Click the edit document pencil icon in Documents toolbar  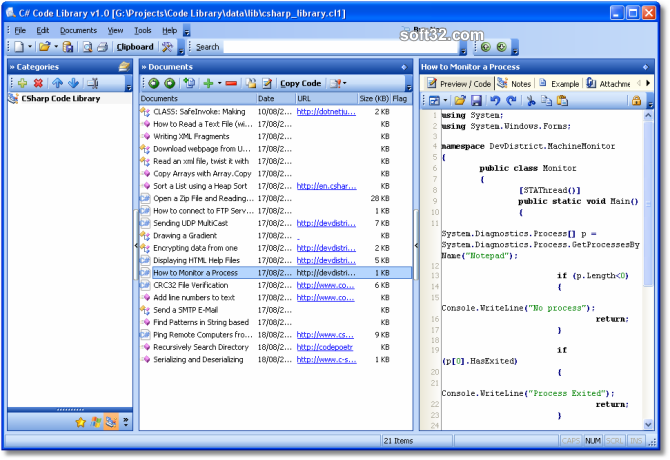pyautogui.click(x=267, y=83)
